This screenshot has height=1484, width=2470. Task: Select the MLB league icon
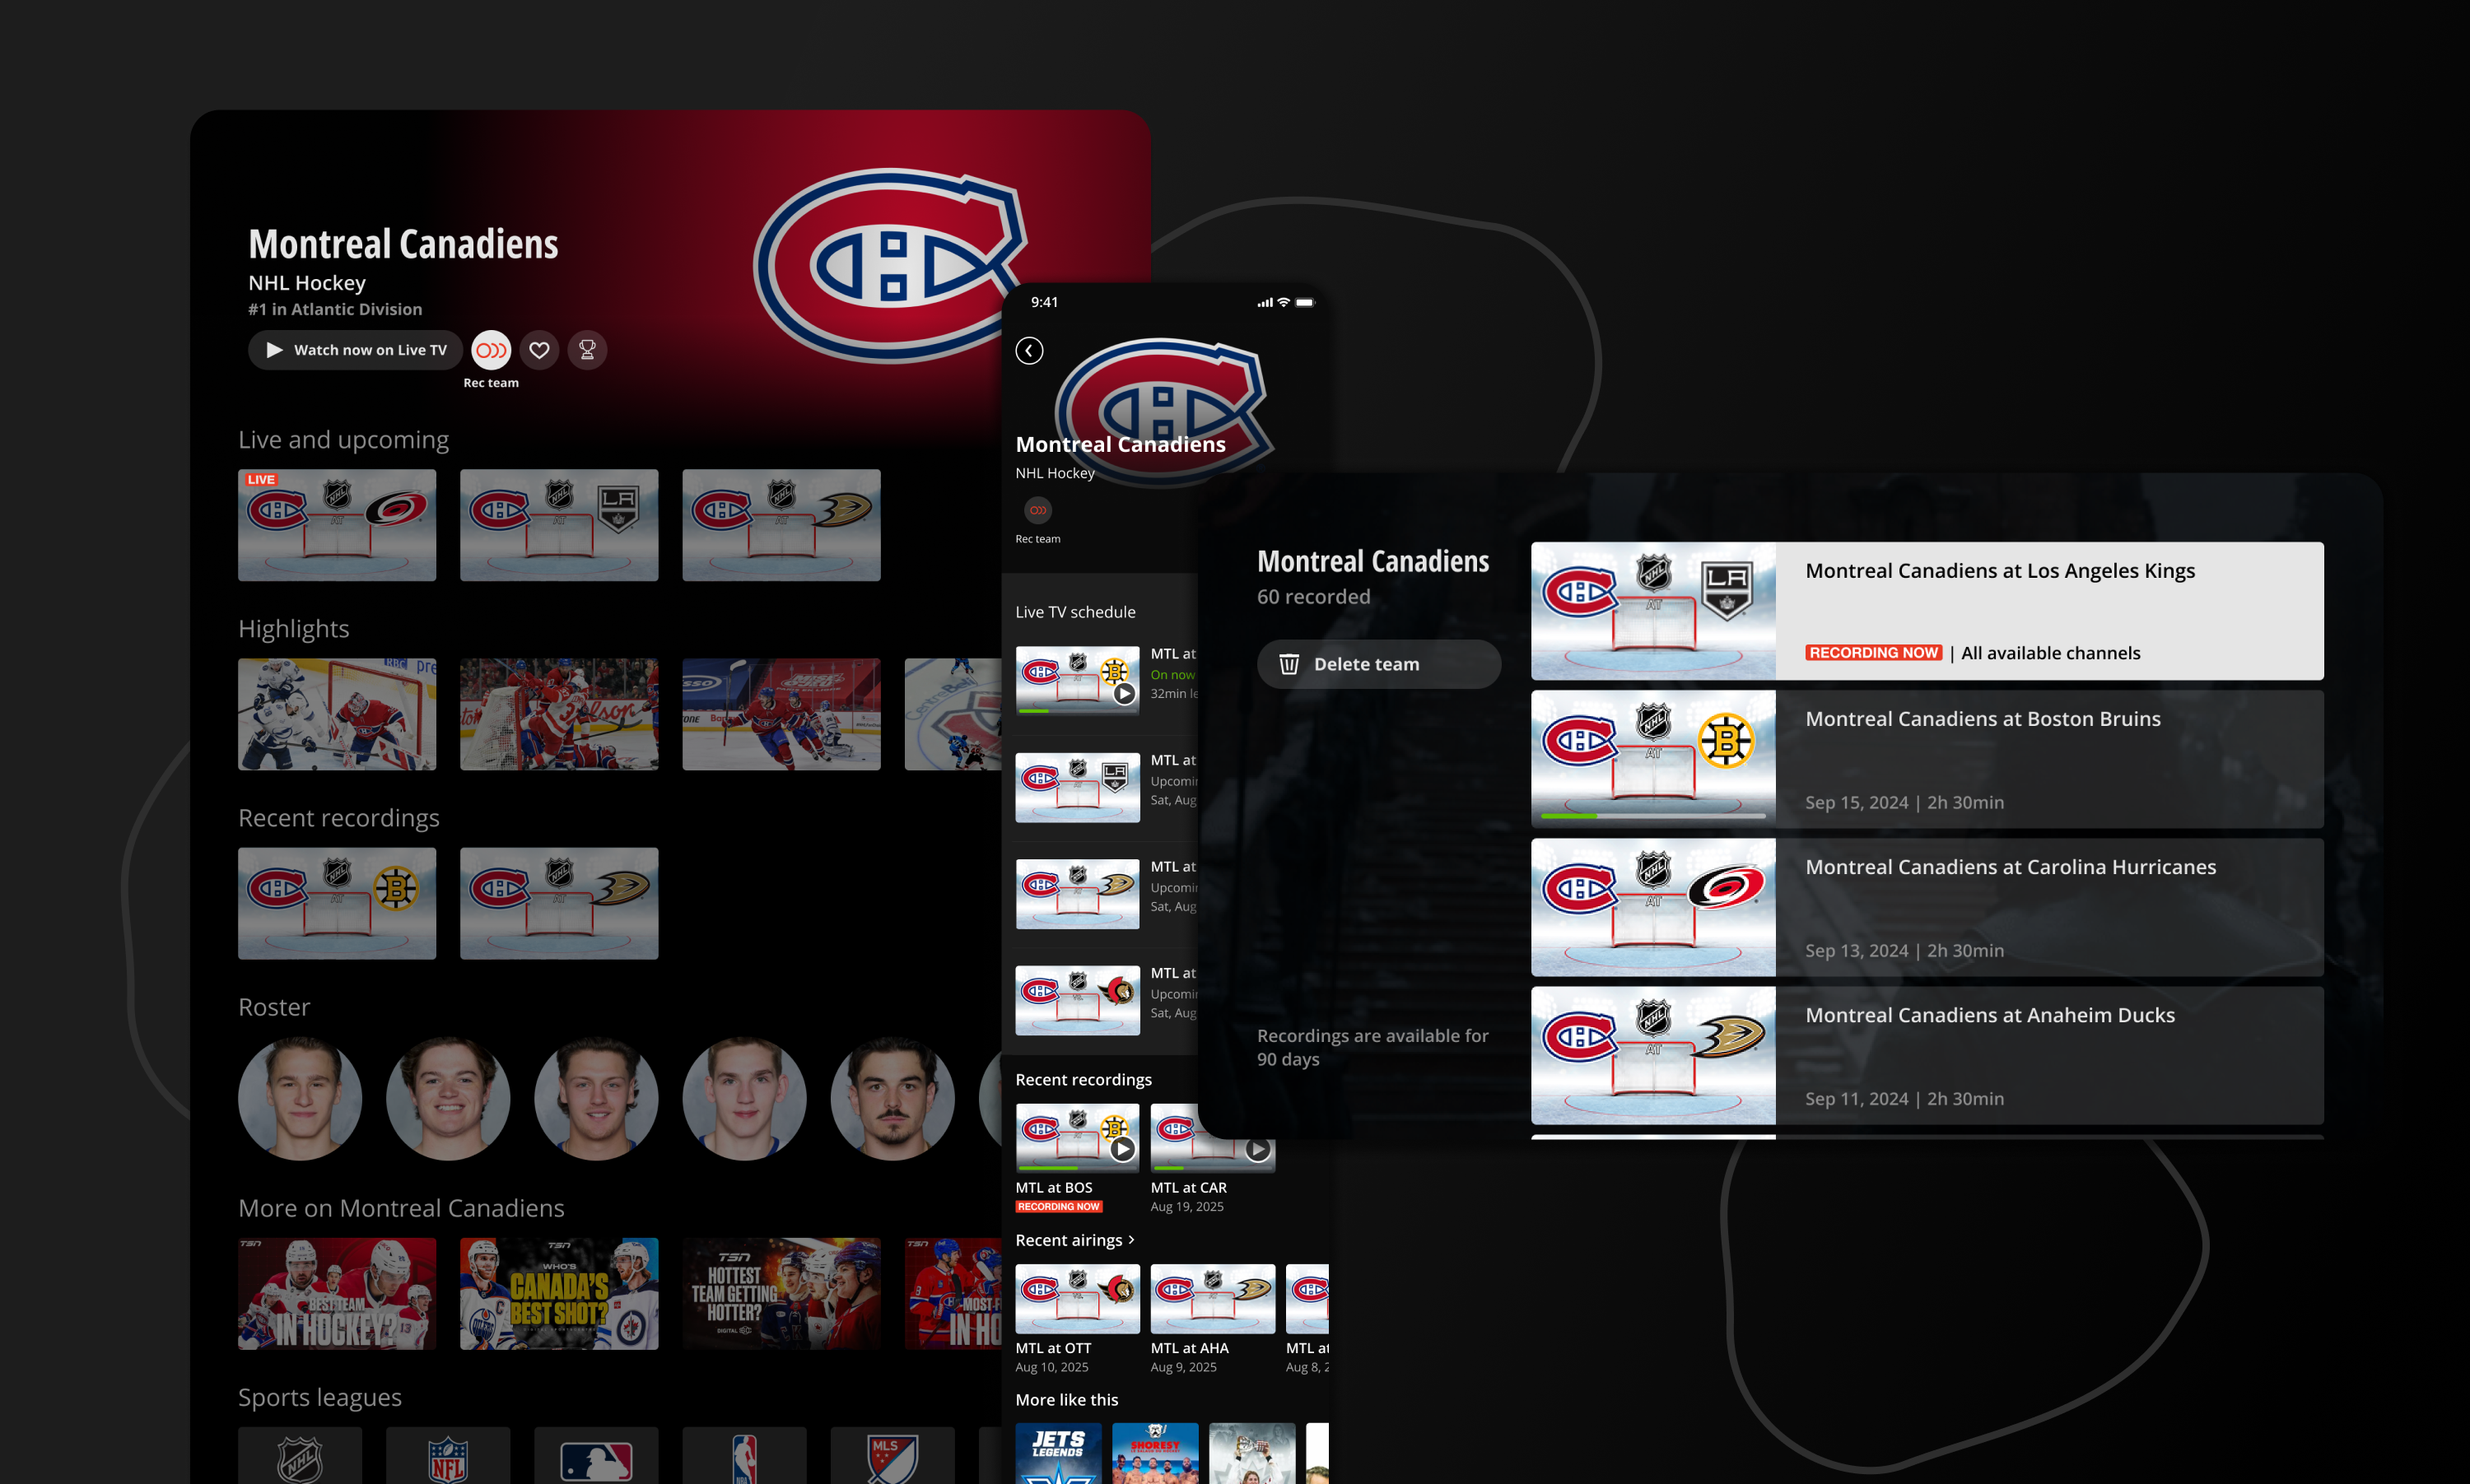pos(596,1456)
